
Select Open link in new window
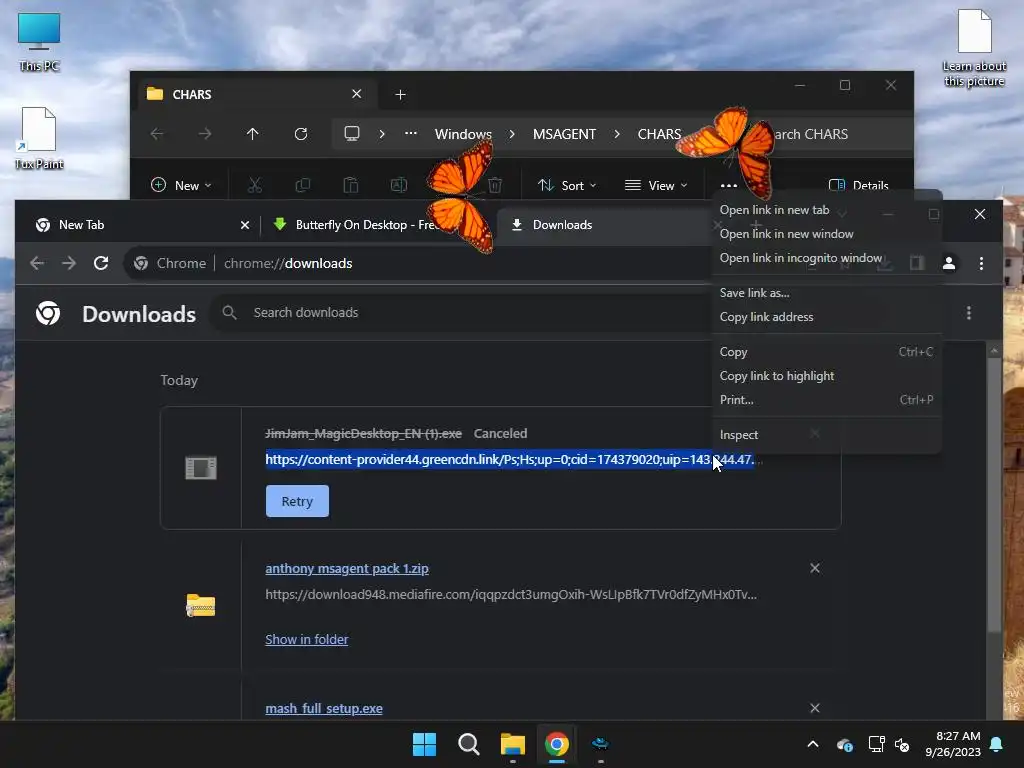[x=786, y=234]
